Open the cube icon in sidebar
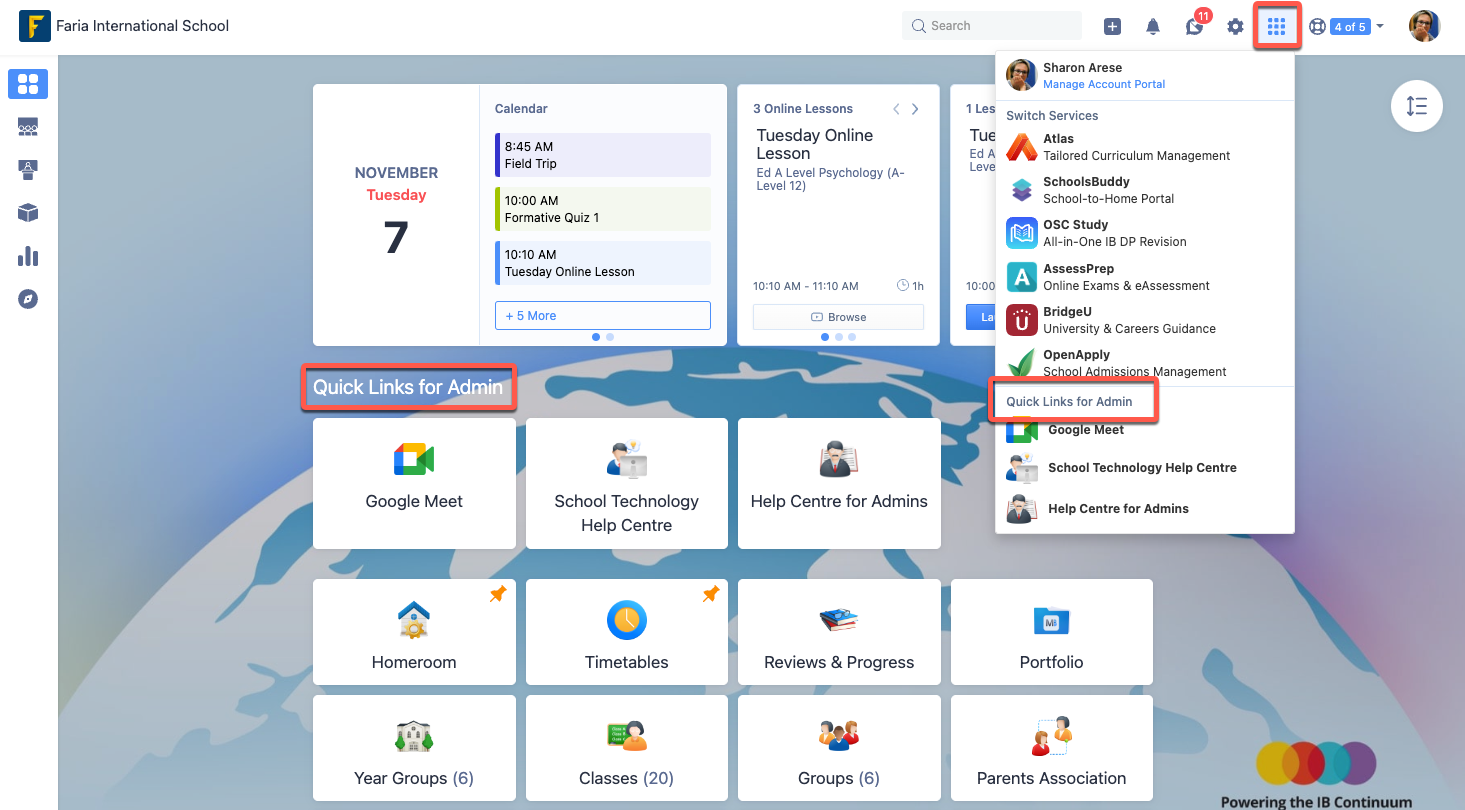The image size is (1465, 810). coord(28,212)
